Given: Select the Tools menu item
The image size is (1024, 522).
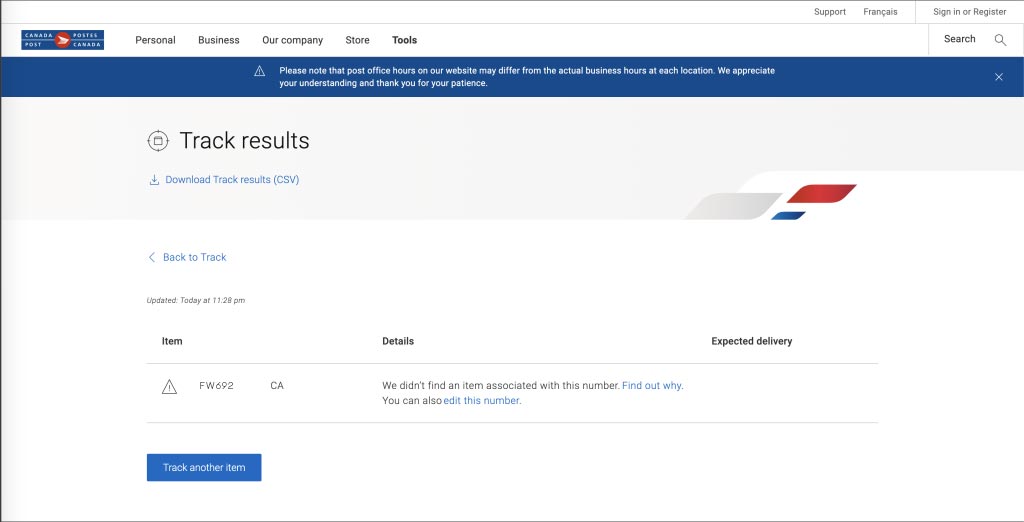Looking at the screenshot, I should pos(404,40).
